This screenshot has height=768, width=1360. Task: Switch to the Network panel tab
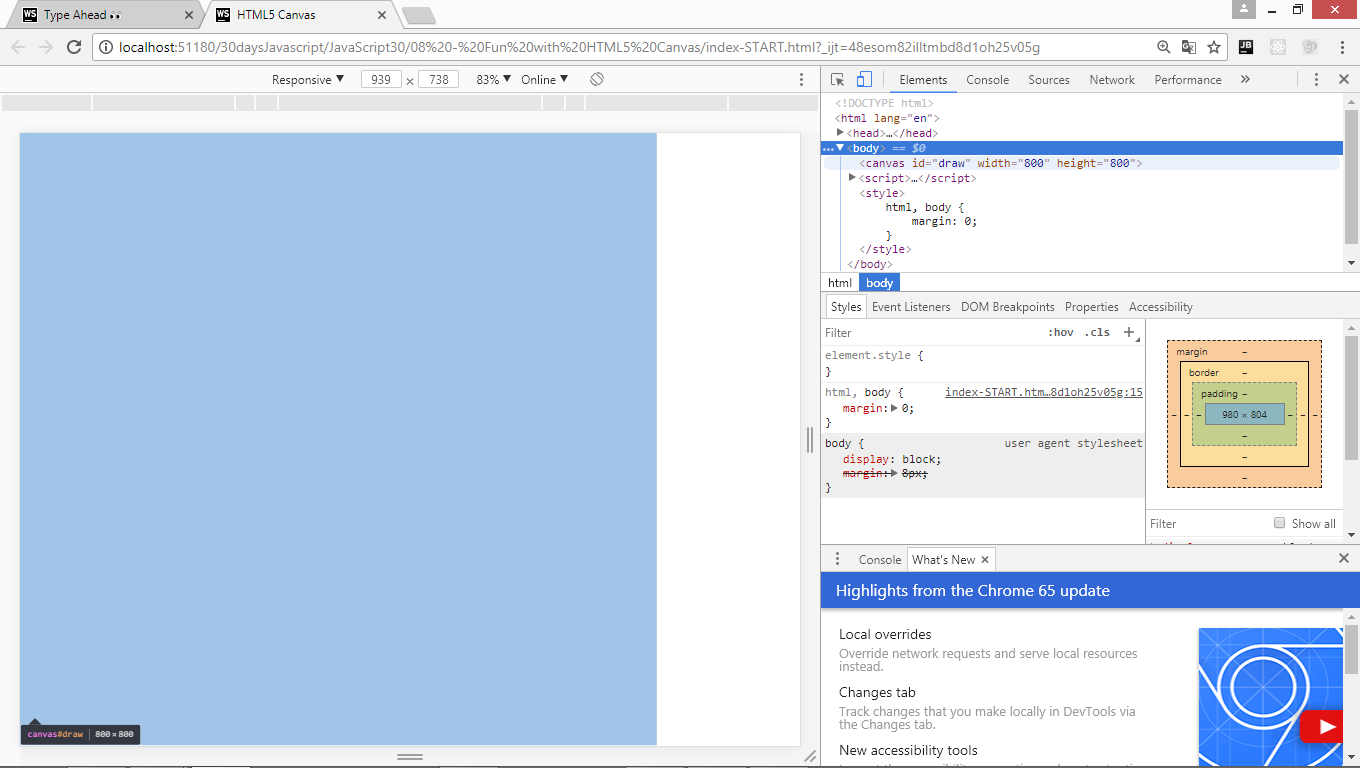[x=1111, y=79]
